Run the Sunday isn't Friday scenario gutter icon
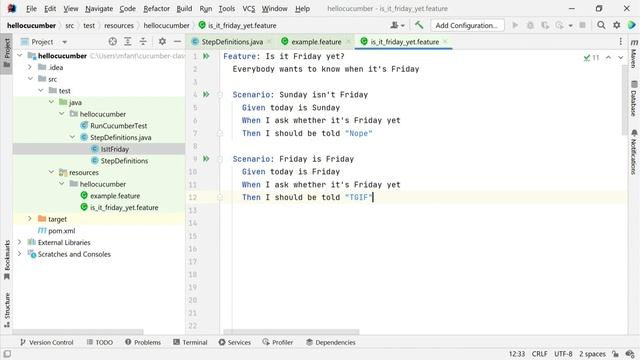Image resolution: width=640 pixels, height=360 pixels. click(206, 95)
